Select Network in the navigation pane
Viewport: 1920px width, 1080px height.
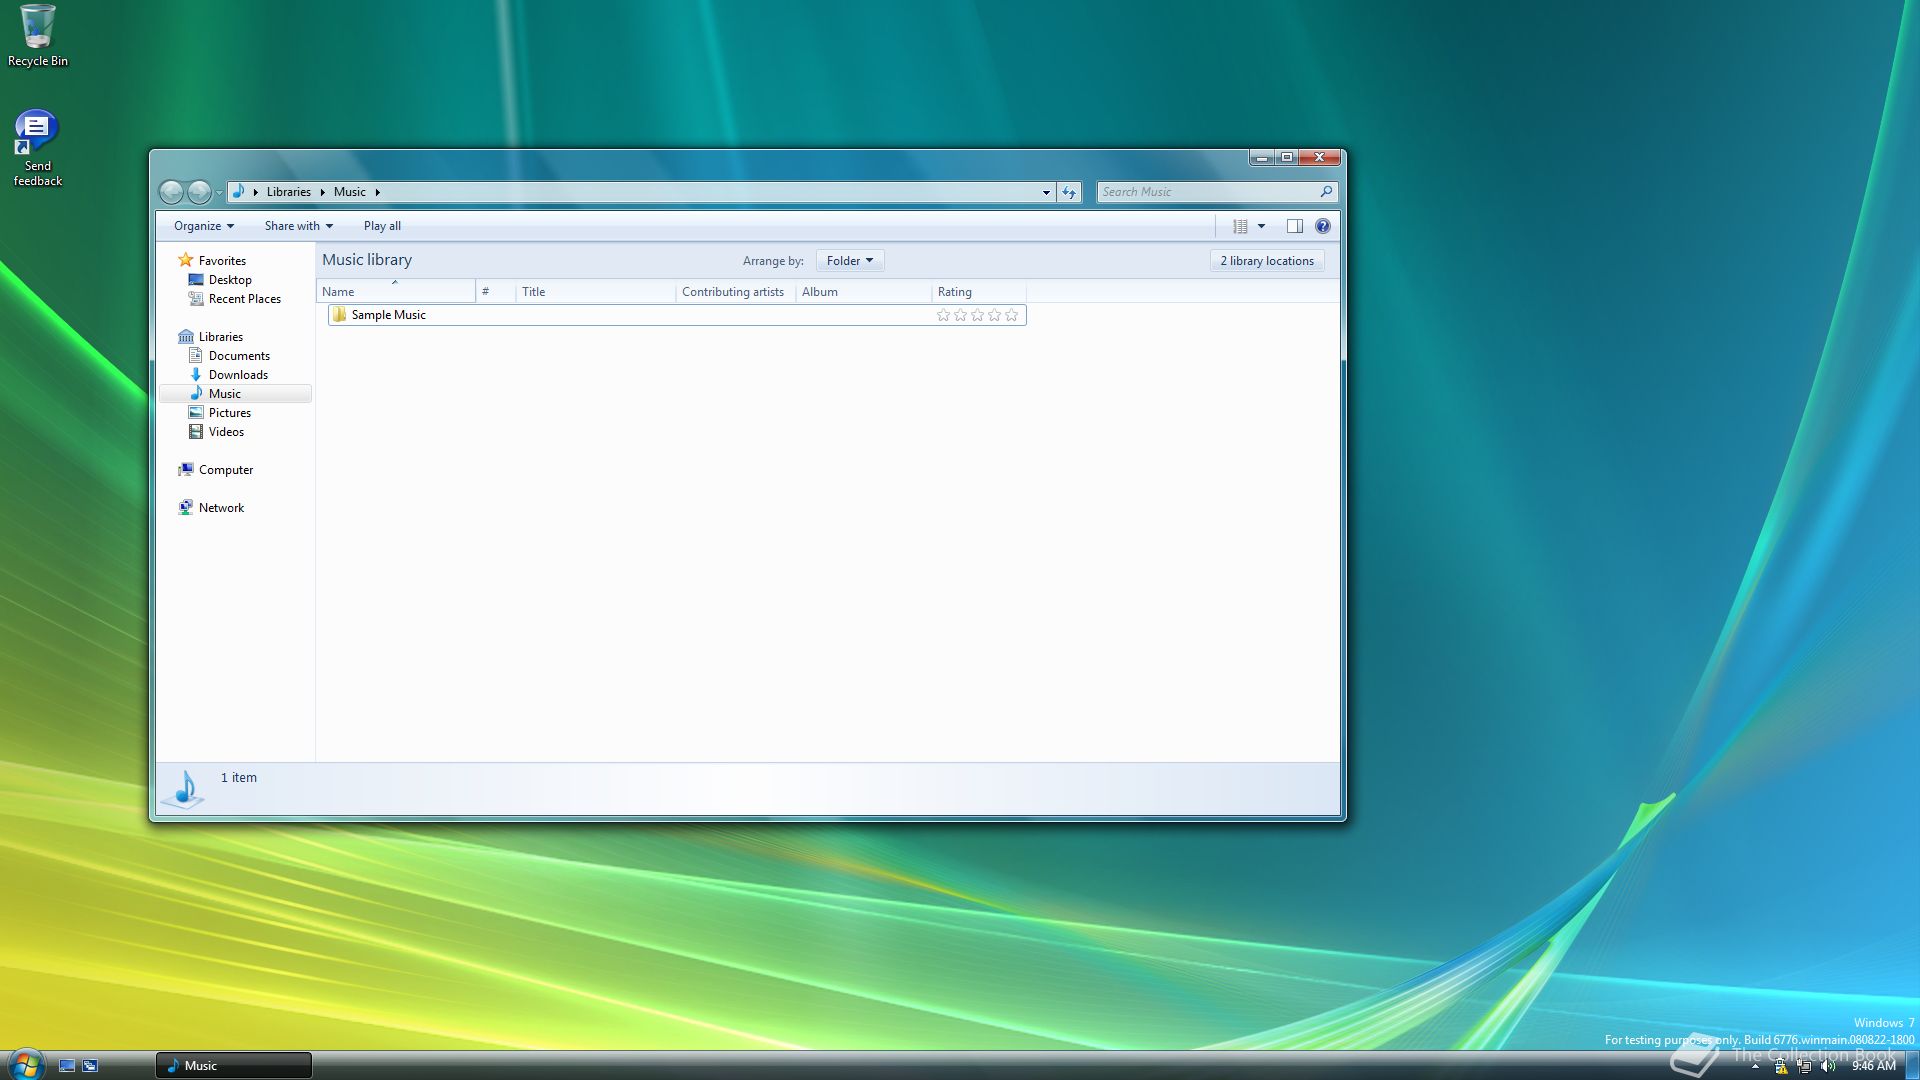(x=221, y=508)
